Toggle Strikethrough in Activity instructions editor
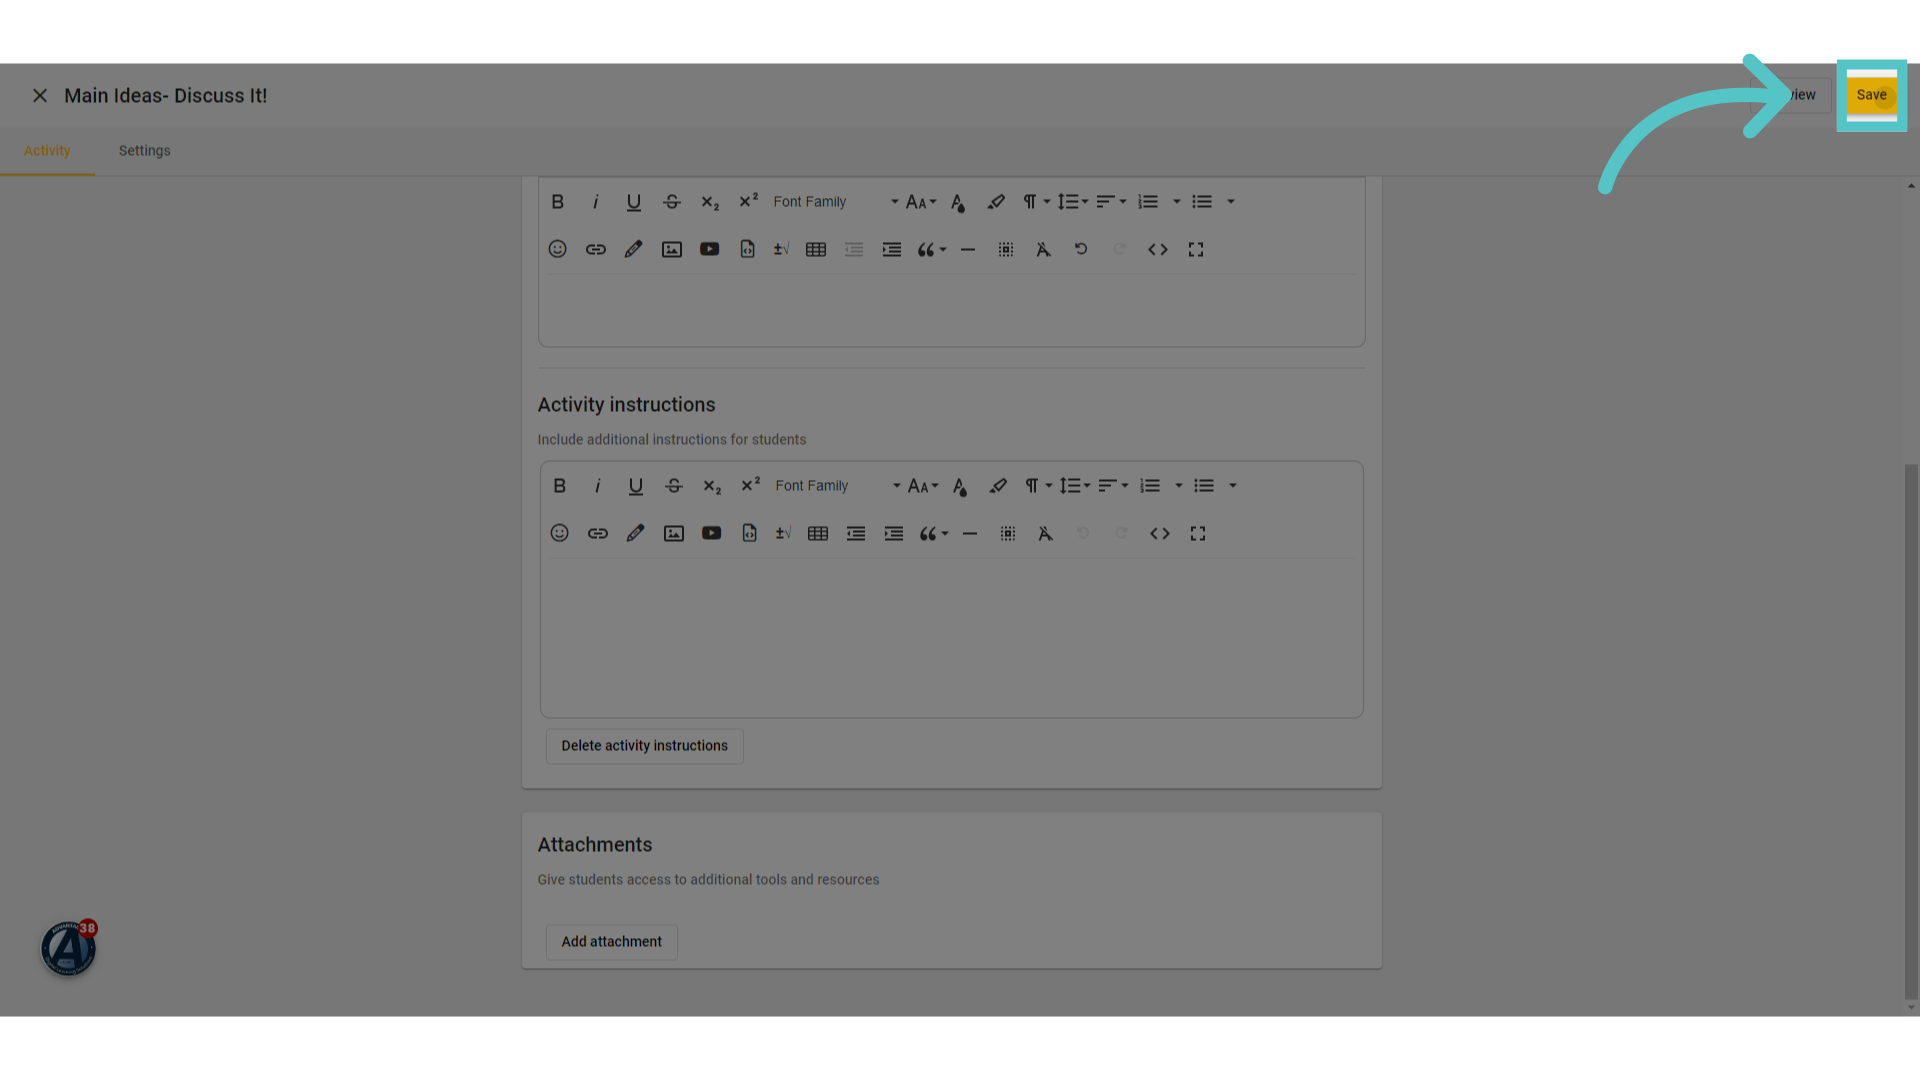 tap(674, 486)
